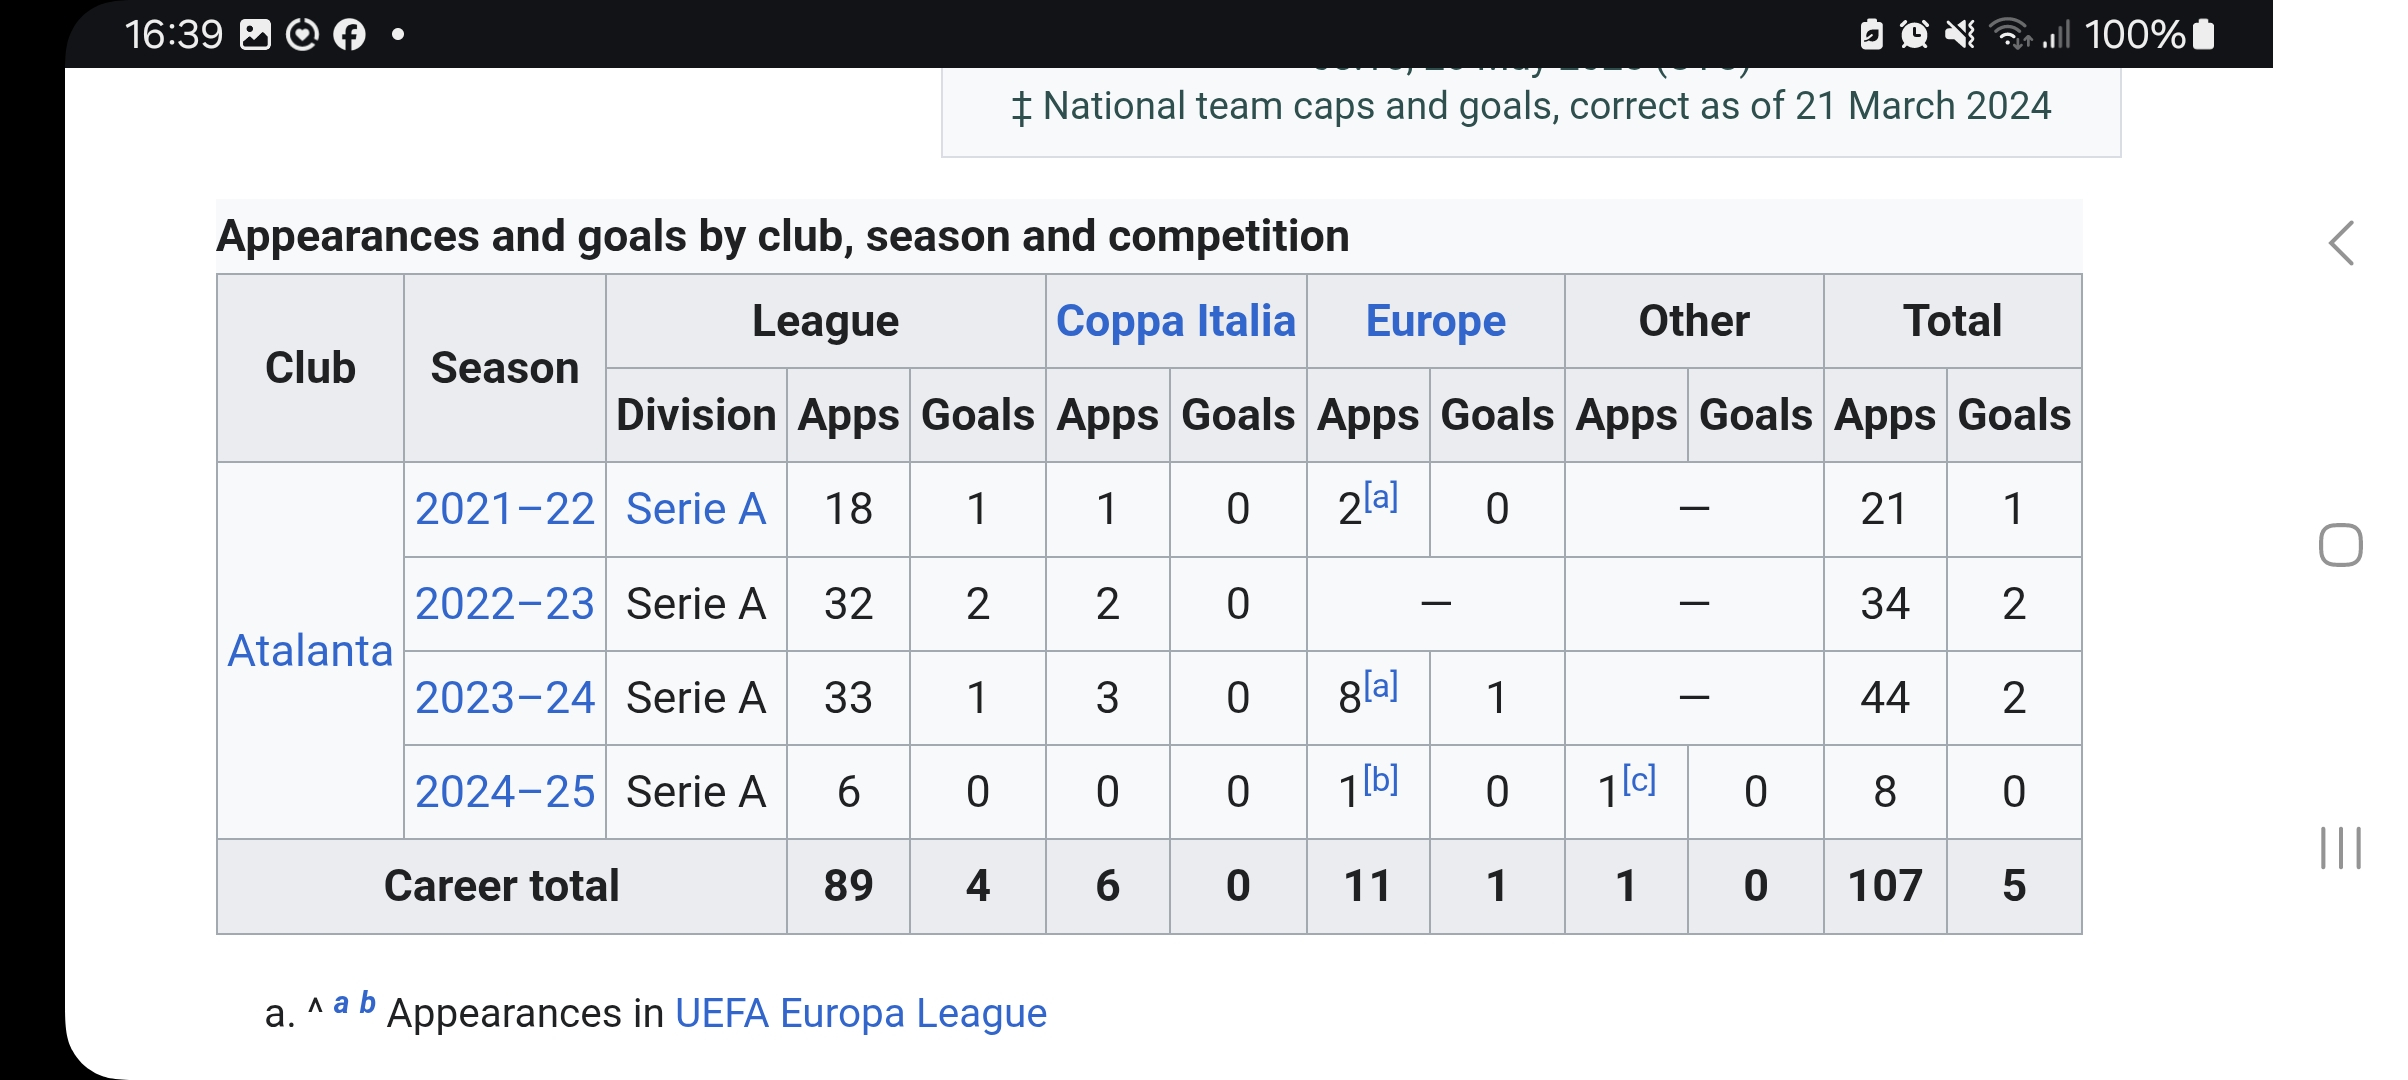Tap the Android home button
This screenshot has width=2408, height=1080.
tap(2341, 545)
